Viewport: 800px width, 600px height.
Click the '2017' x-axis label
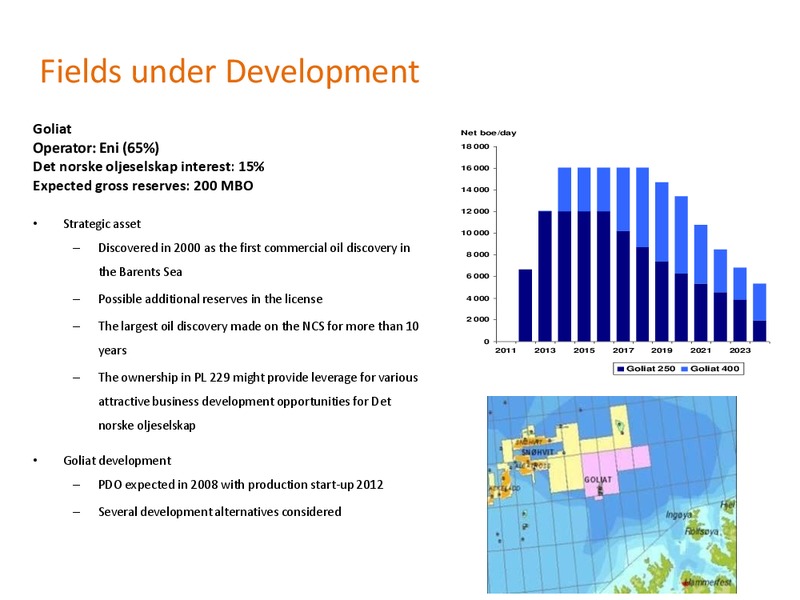(x=623, y=351)
